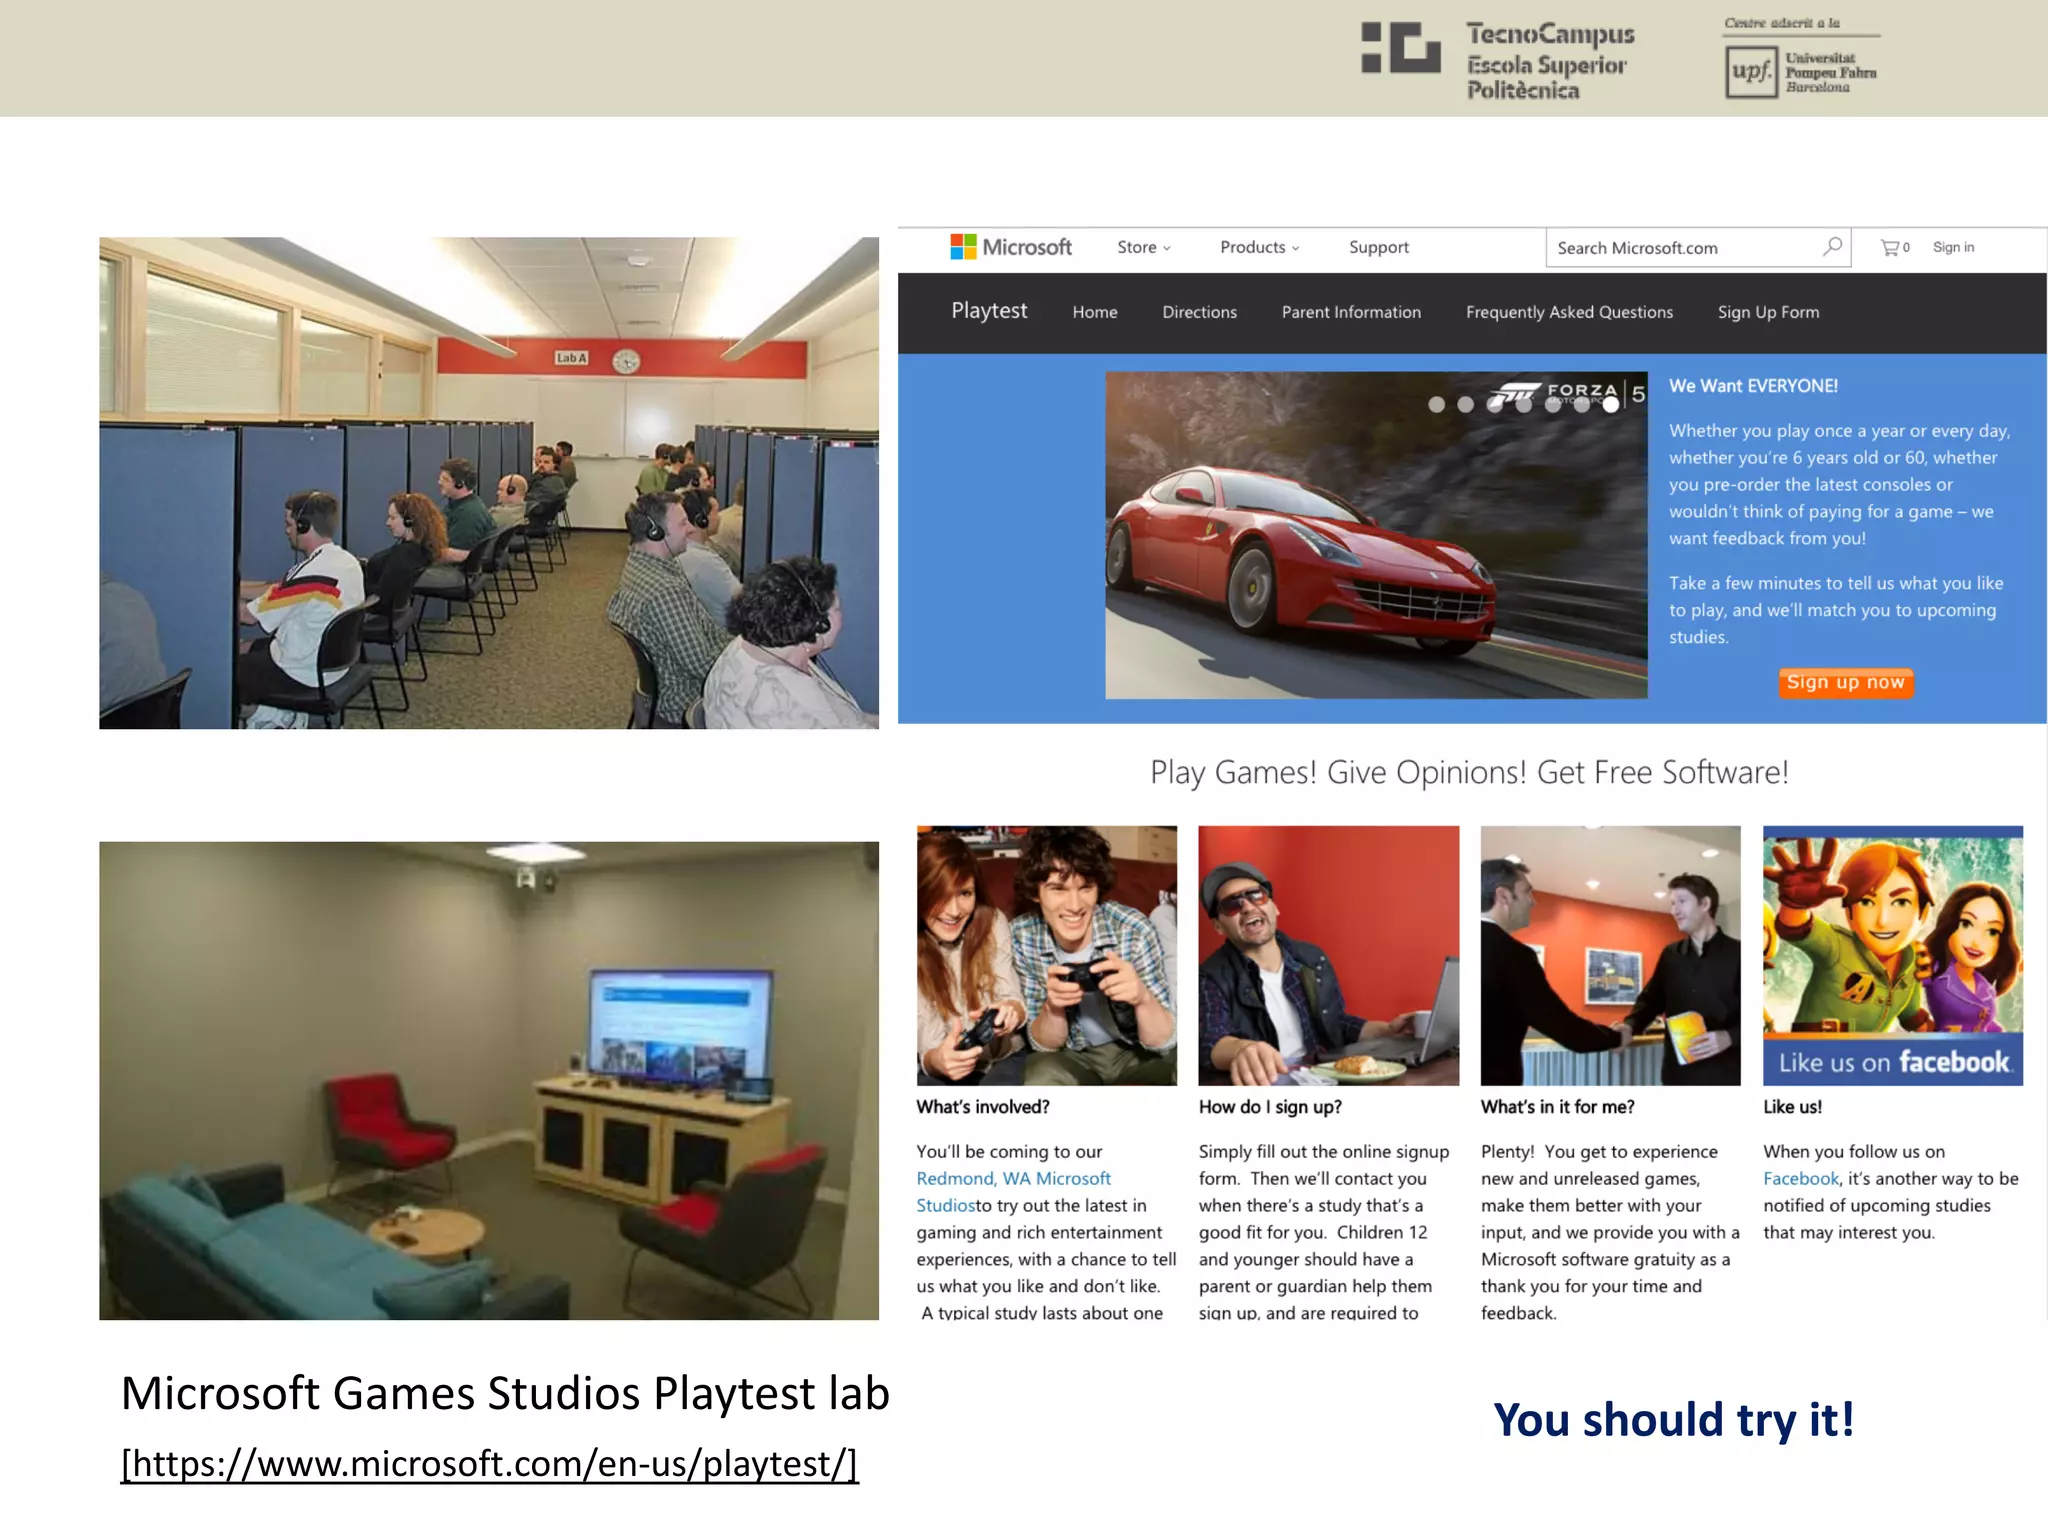This screenshot has height=1536, width=2048.
Task: Open Frequently Asked Questions page
Action: point(1569,312)
